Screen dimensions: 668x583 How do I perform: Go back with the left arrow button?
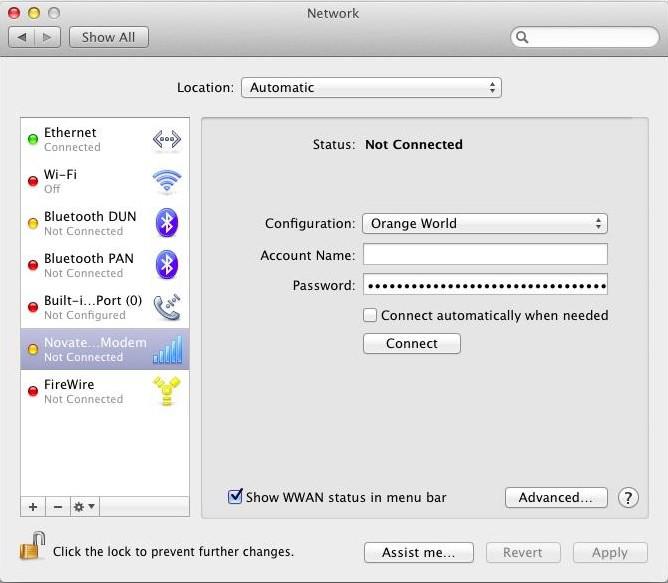tap(22, 37)
